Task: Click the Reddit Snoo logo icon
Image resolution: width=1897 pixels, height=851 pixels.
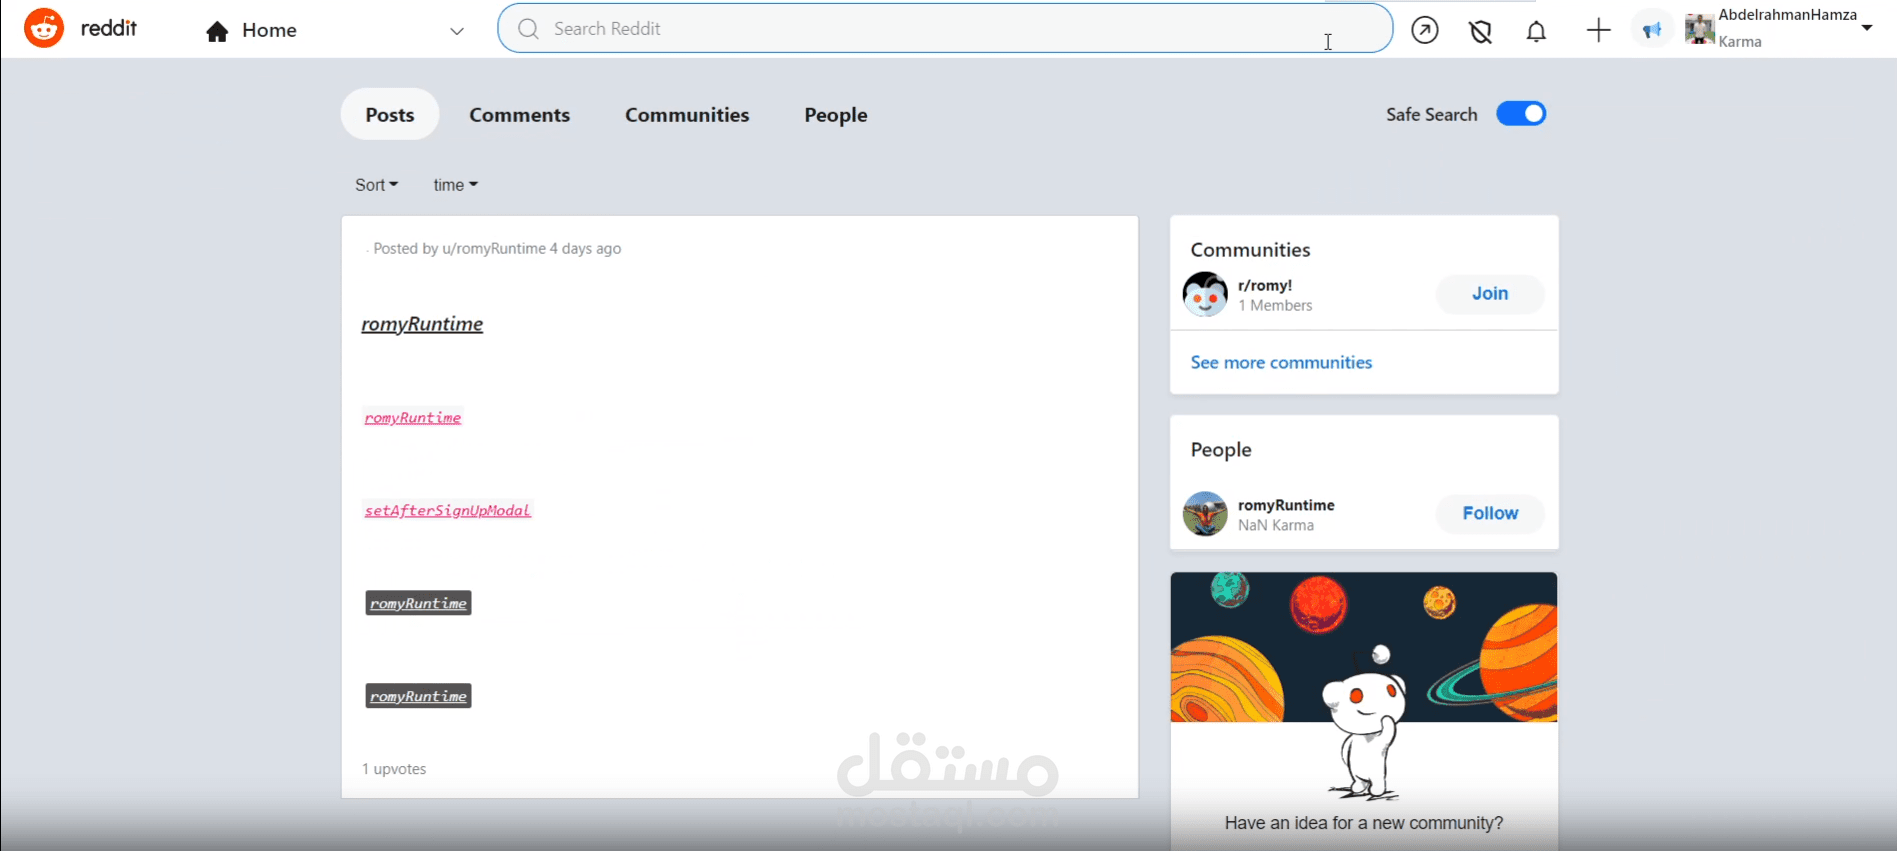Action: [x=44, y=28]
